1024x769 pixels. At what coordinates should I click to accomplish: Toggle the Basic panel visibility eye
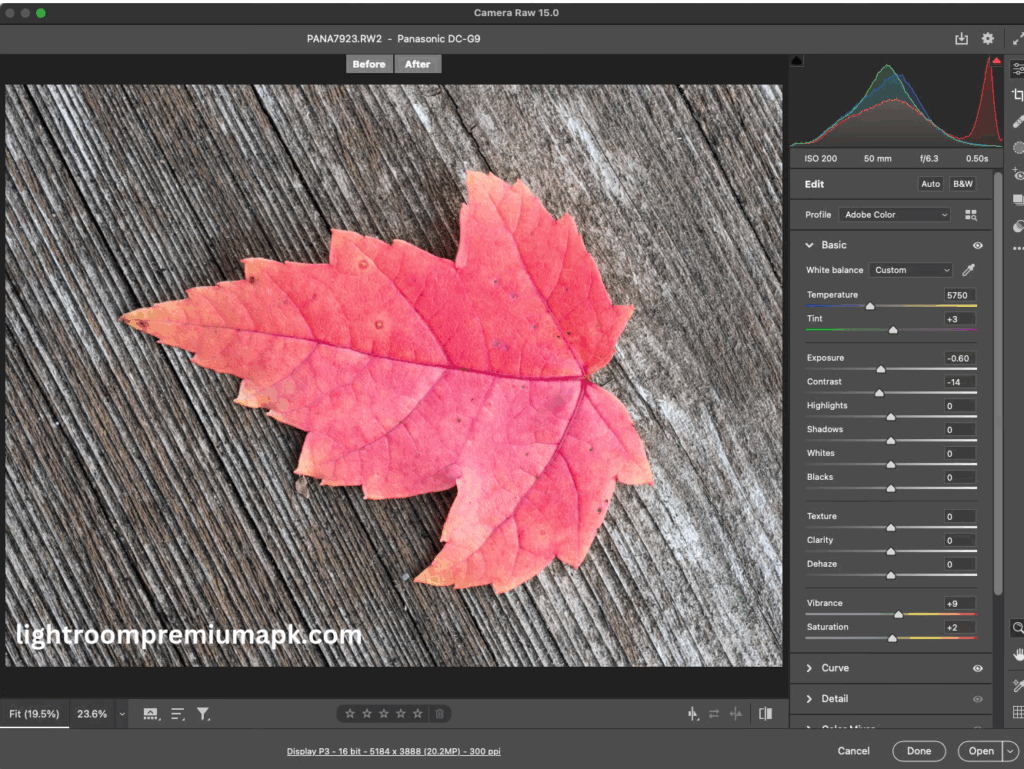[977, 245]
